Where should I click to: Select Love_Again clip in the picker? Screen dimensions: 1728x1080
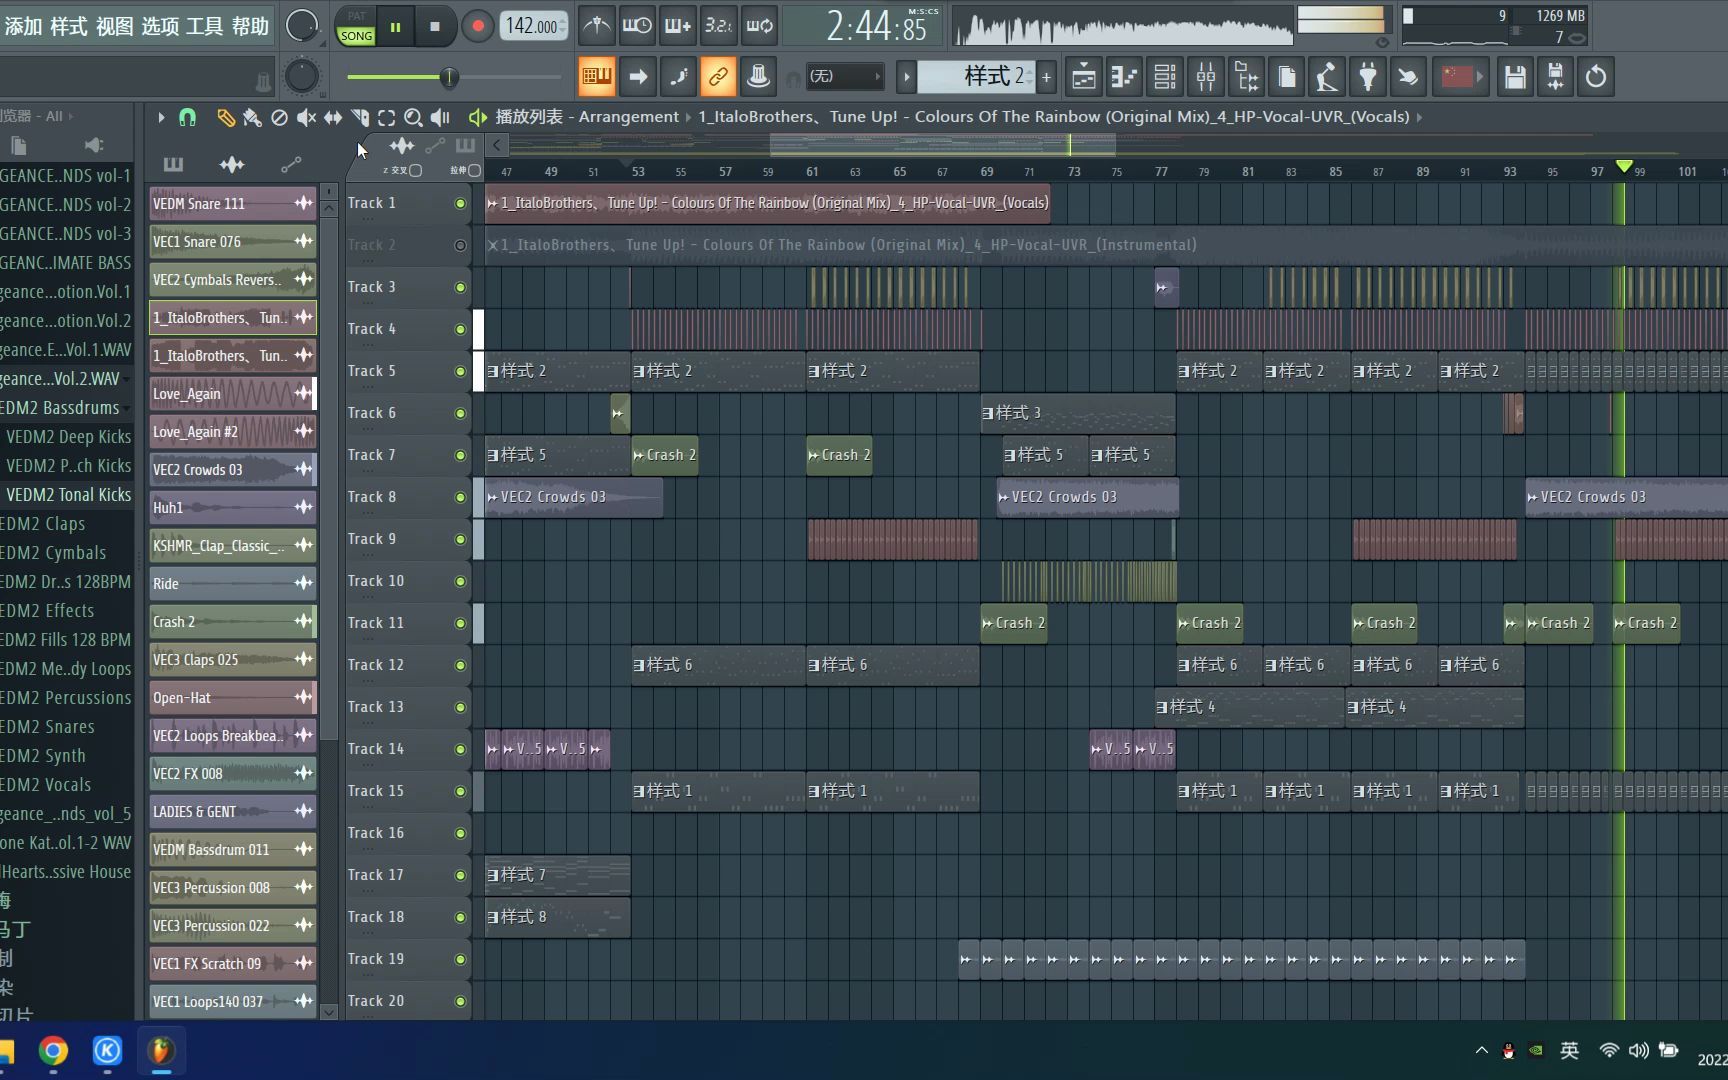[x=232, y=394]
